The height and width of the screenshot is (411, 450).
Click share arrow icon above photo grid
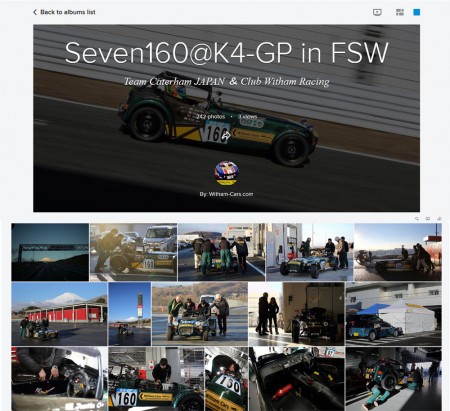tap(439, 219)
